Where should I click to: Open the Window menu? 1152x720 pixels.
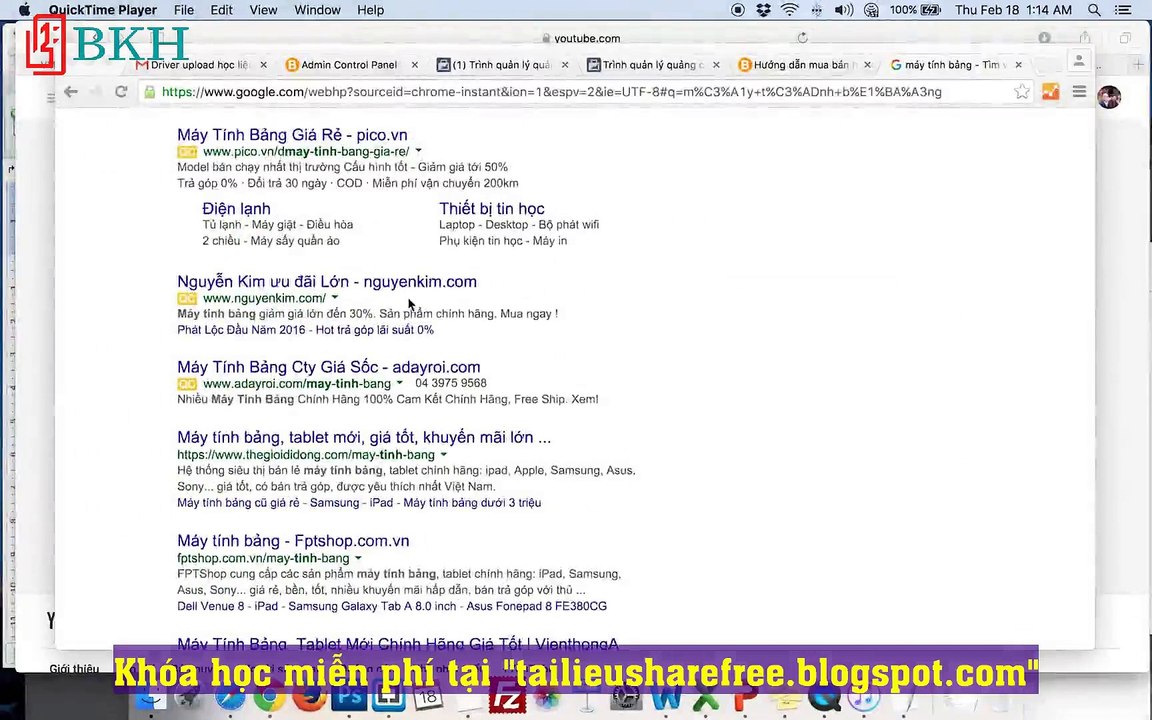[317, 10]
